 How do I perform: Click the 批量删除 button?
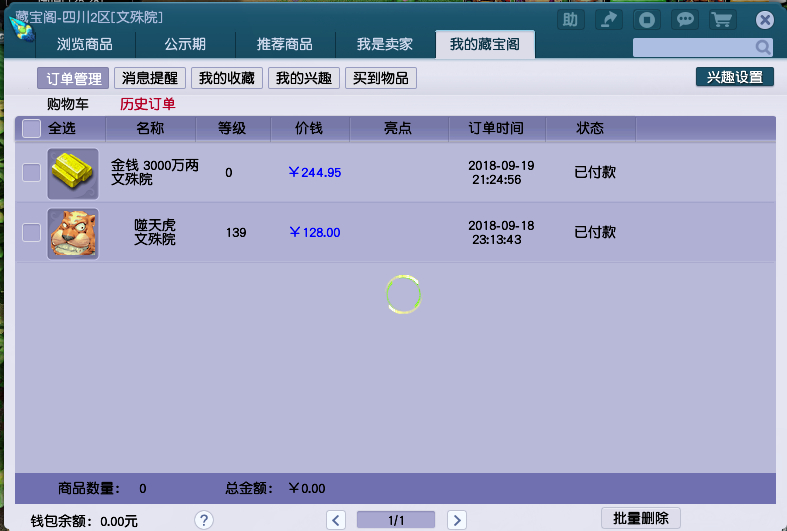641,518
